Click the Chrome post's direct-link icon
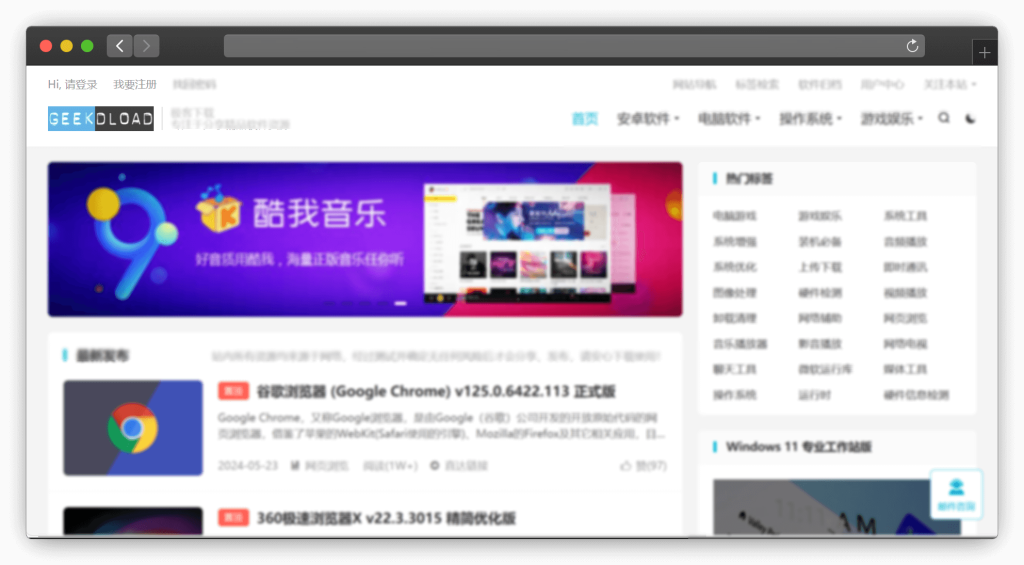Image resolution: width=1024 pixels, height=565 pixels. (x=434, y=466)
